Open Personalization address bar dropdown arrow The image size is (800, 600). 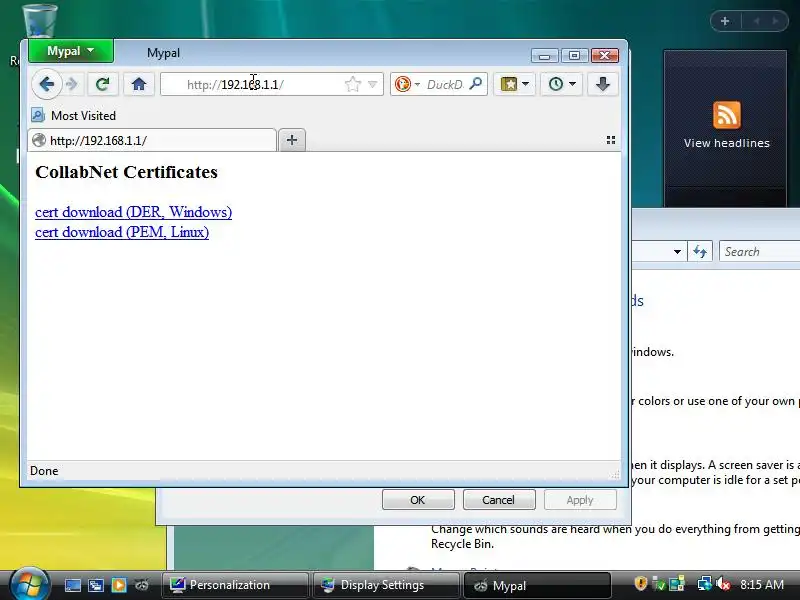click(678, 252)
